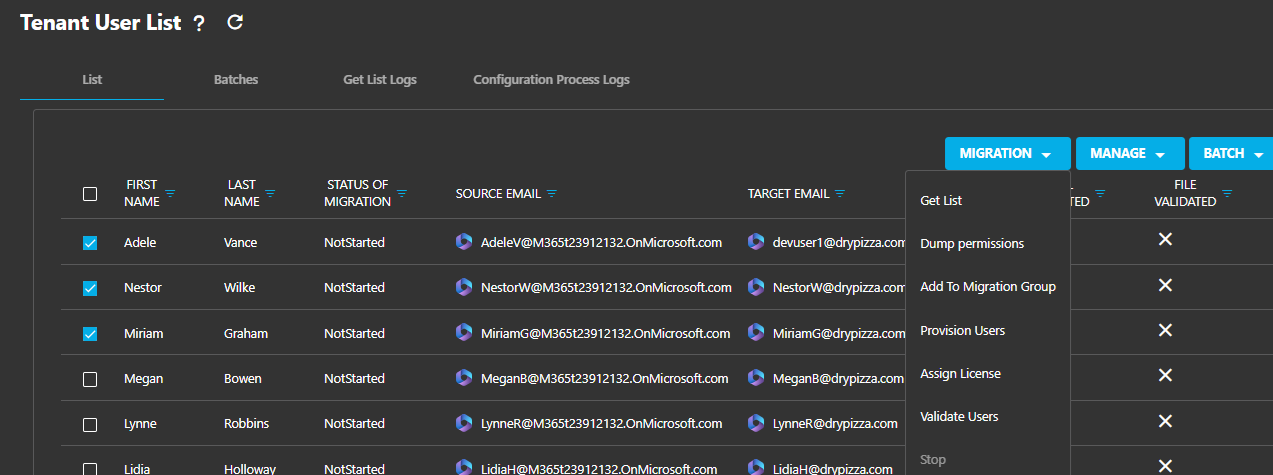Click Assign License menu option

point(960,373)
